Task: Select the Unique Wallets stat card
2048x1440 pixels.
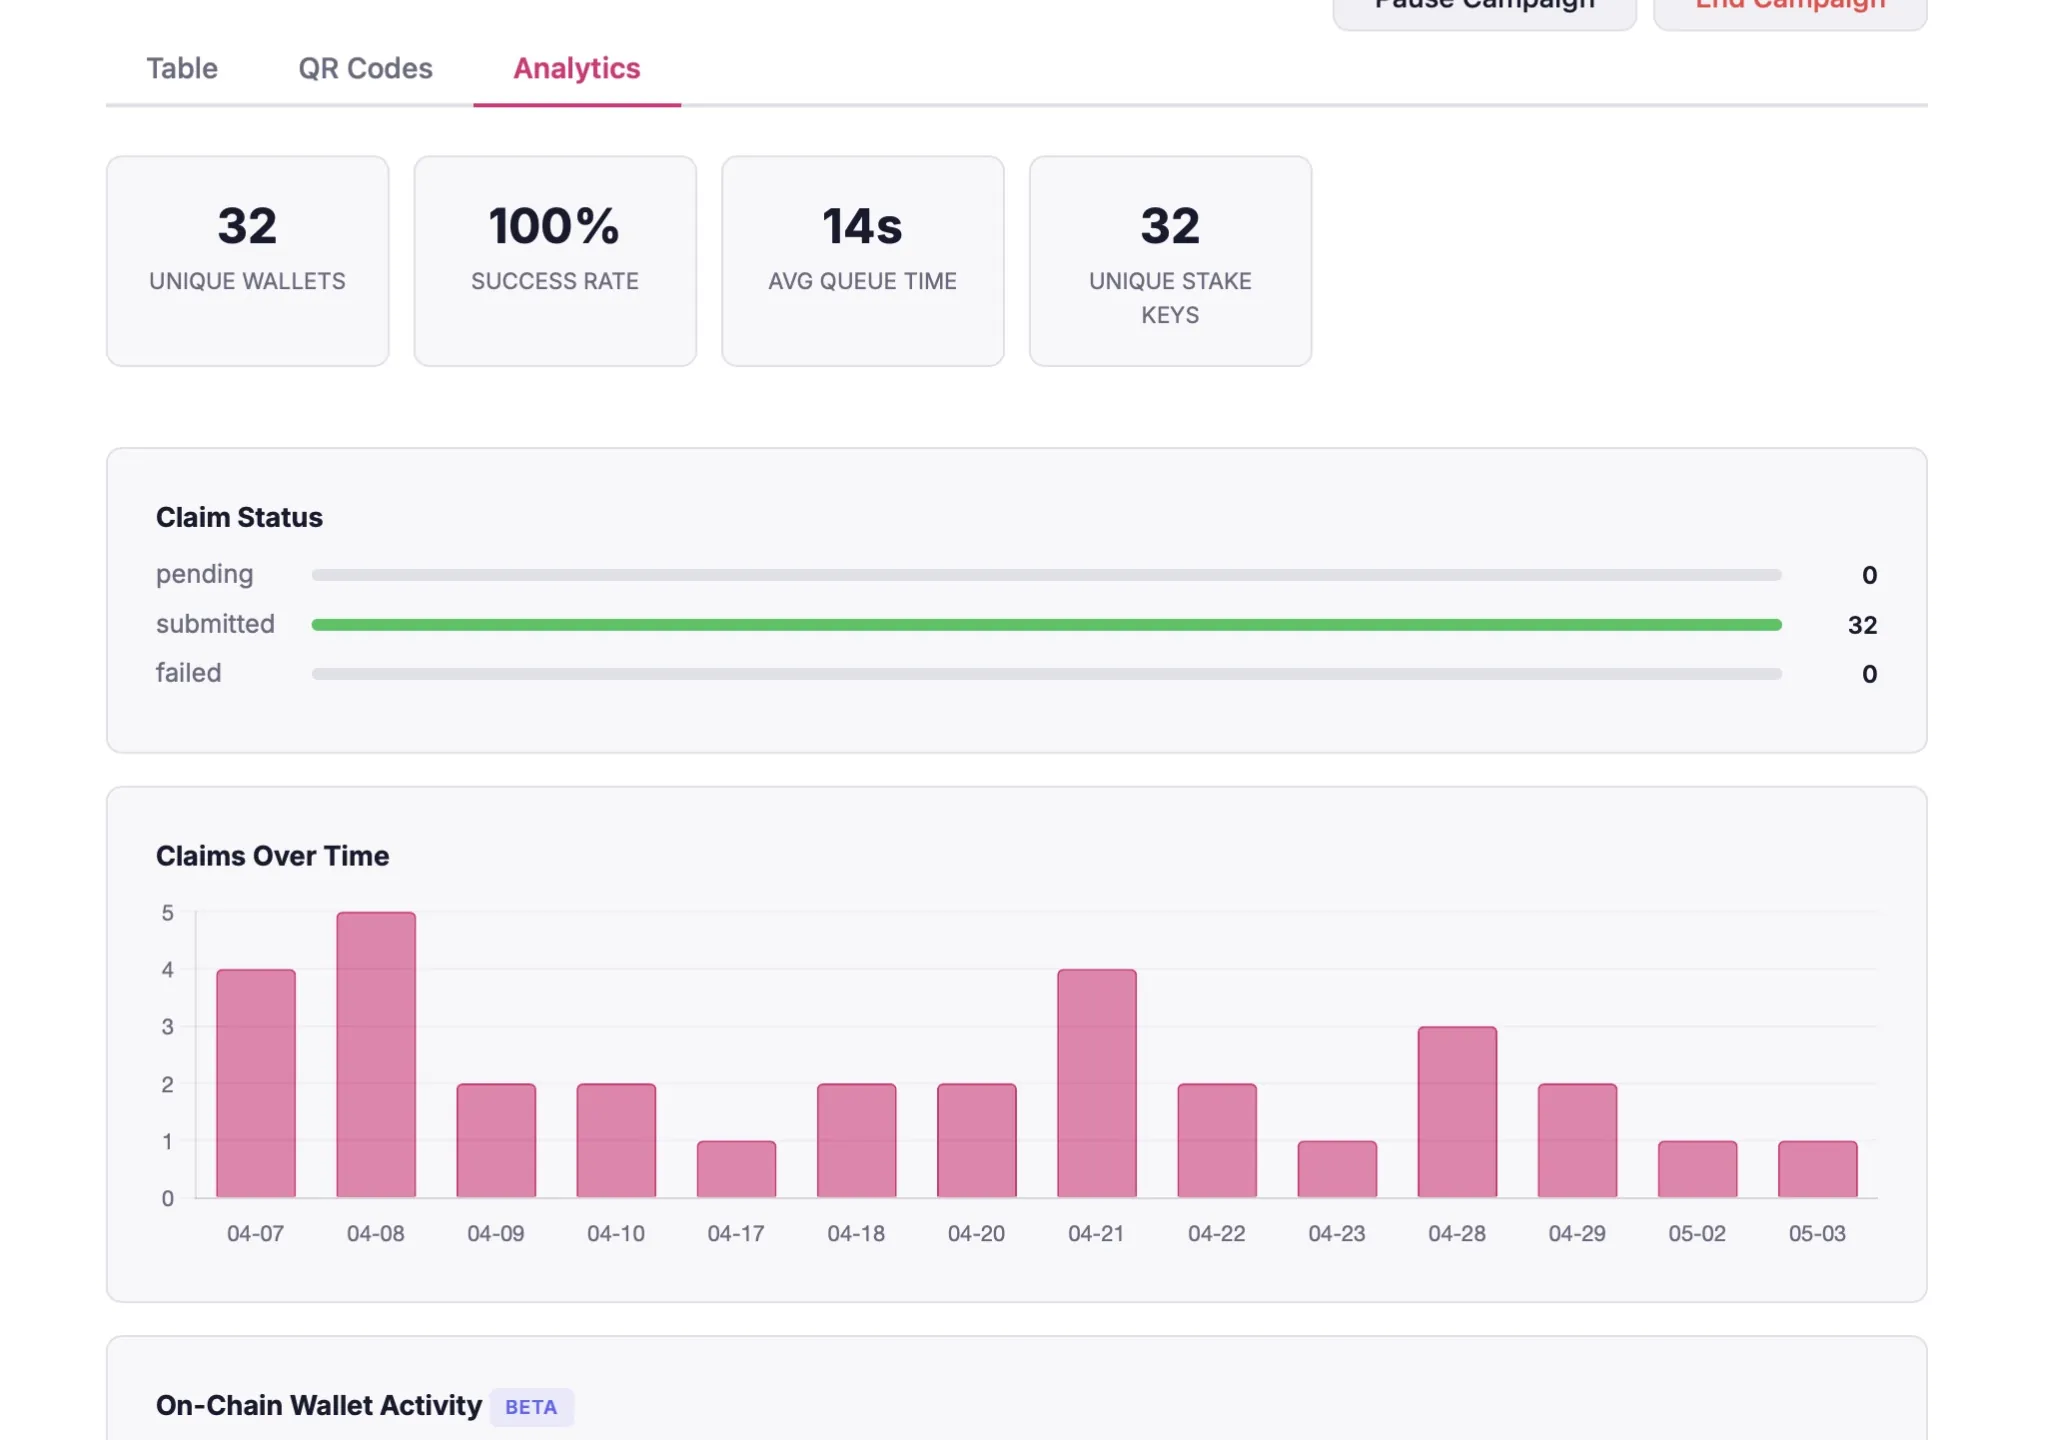Action: click(x=248, y=261)
